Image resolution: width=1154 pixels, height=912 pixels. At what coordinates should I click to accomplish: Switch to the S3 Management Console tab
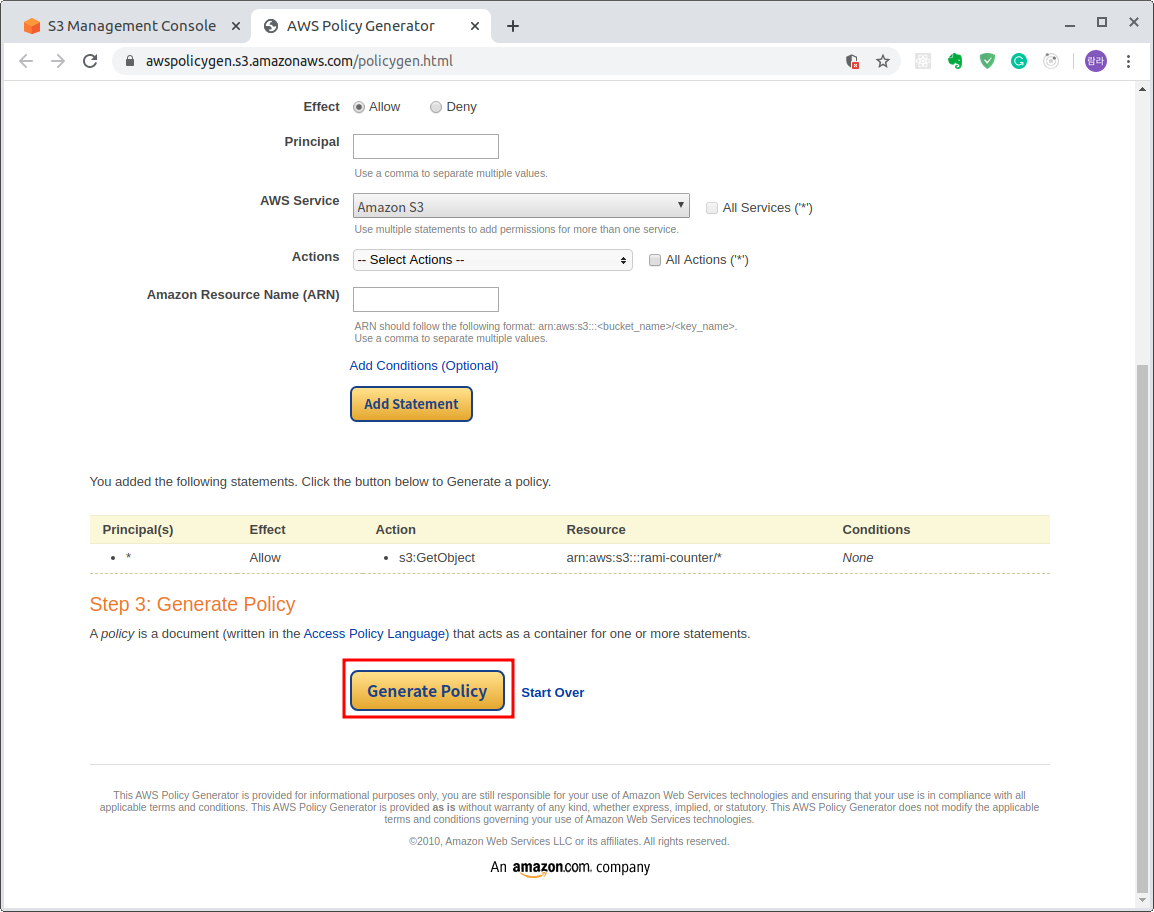pos(132,26)
